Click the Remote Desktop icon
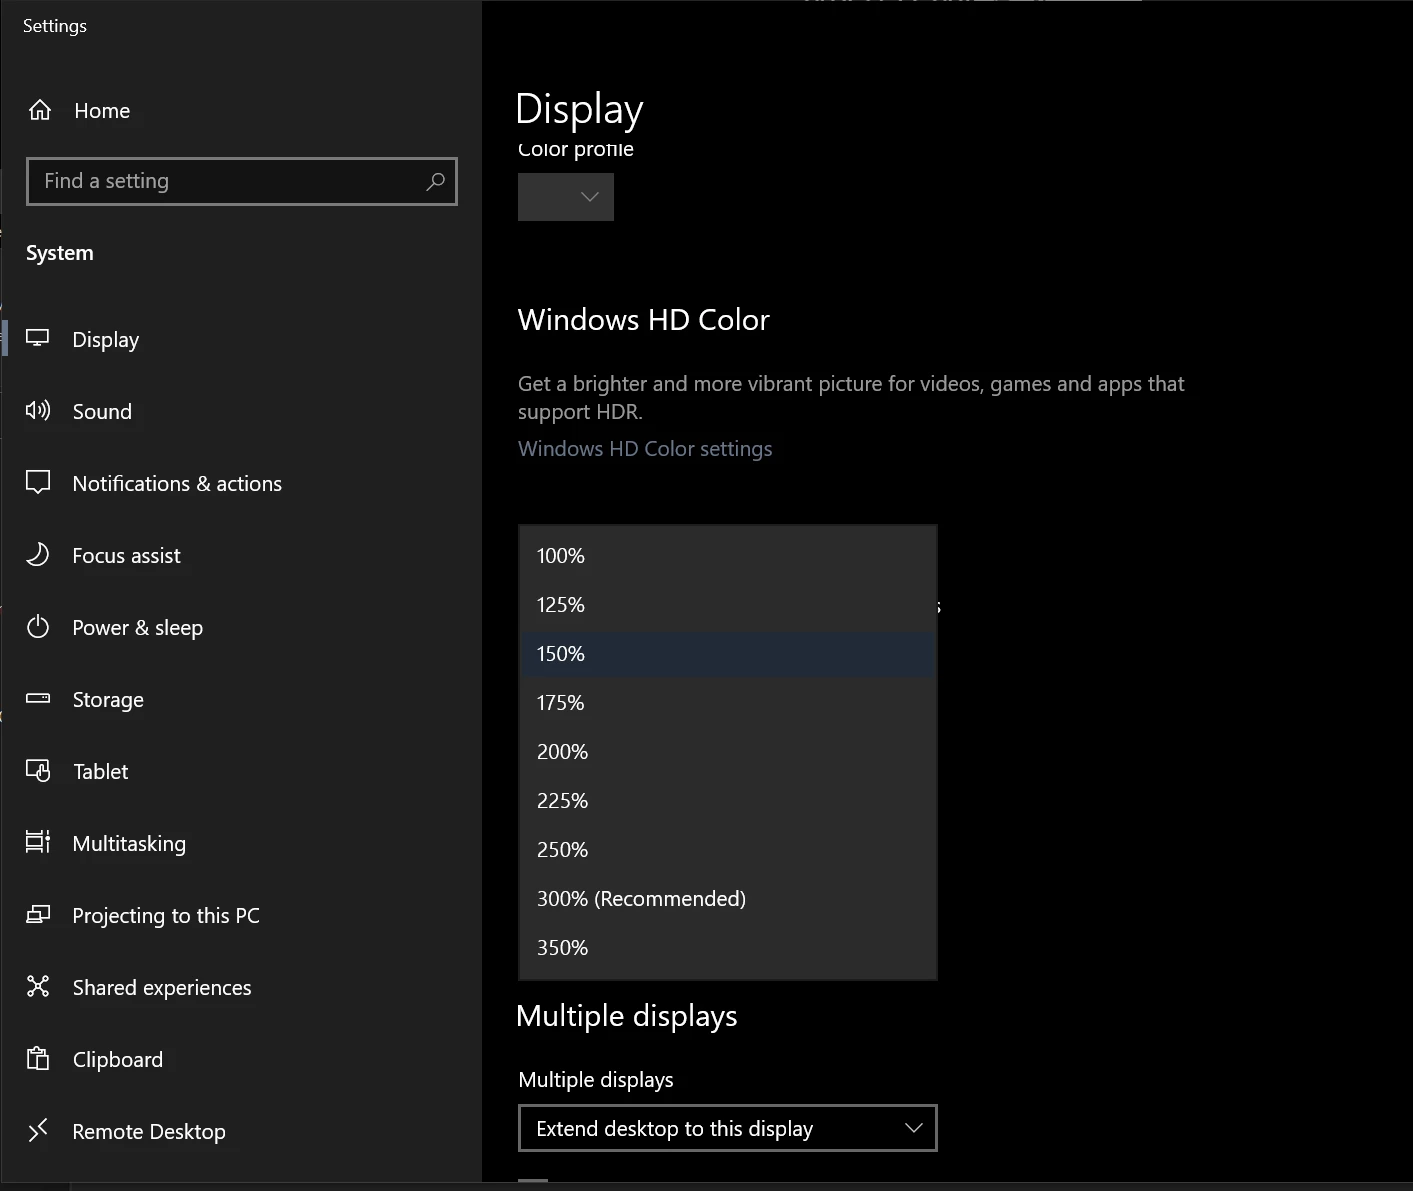This screenshot has width=1413, height=1191. (38, 1130)
